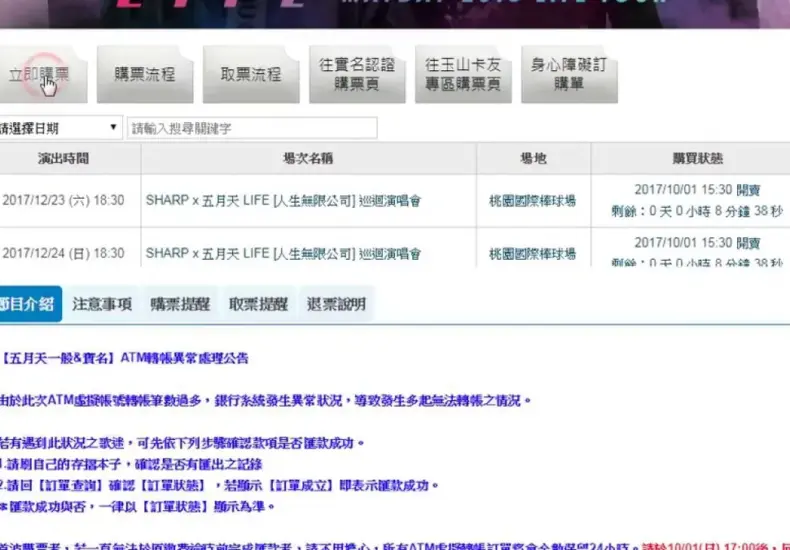Click the line about 銀行系統發生異常狀況
This screenshot has width=790, height=550.
click(x=266, y=400)
